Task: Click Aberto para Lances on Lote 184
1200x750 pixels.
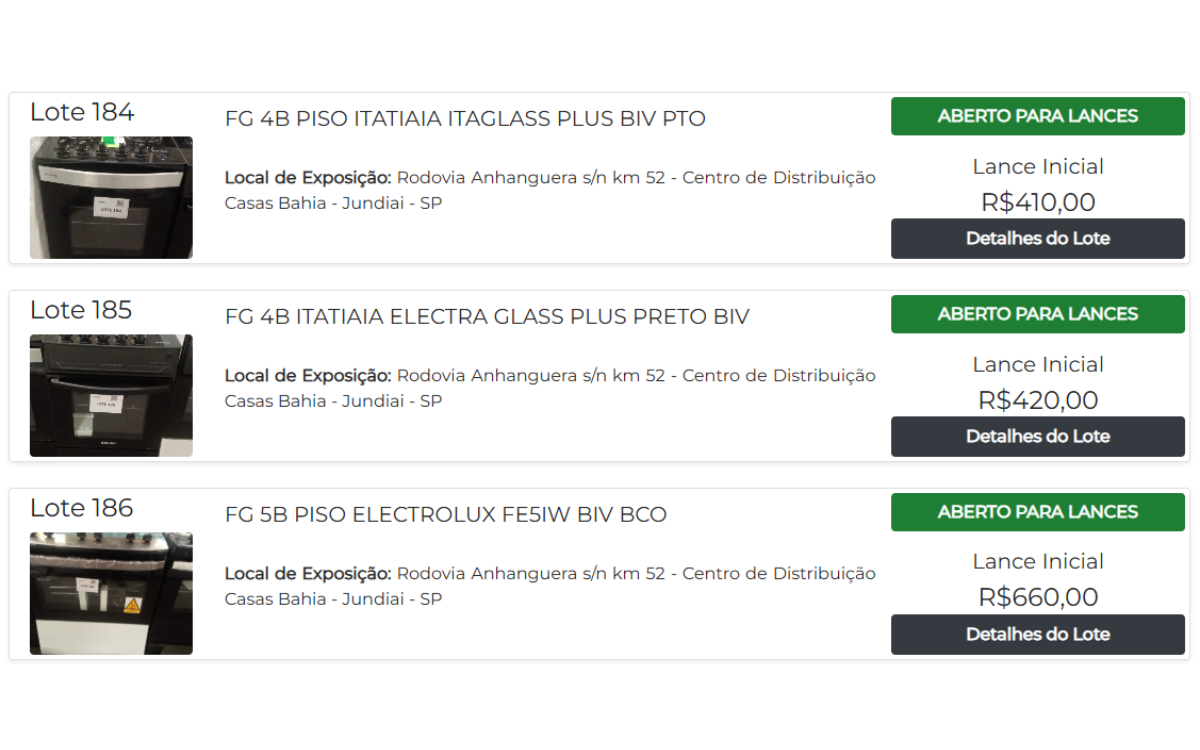Action: (x=1038, y=116)
